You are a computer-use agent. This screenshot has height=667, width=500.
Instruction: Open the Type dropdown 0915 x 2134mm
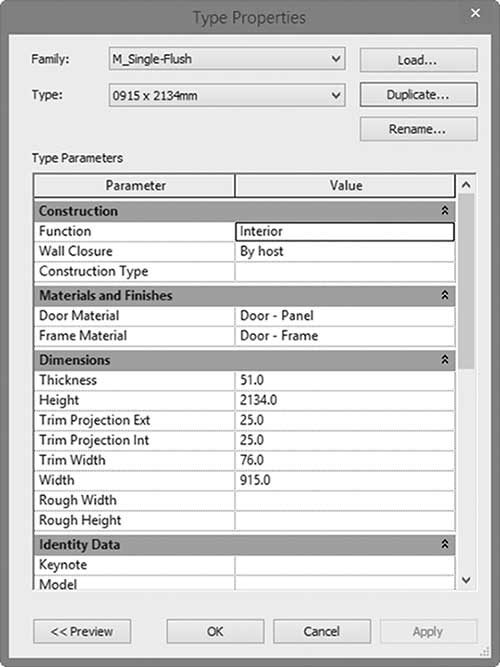pos(227,95)
